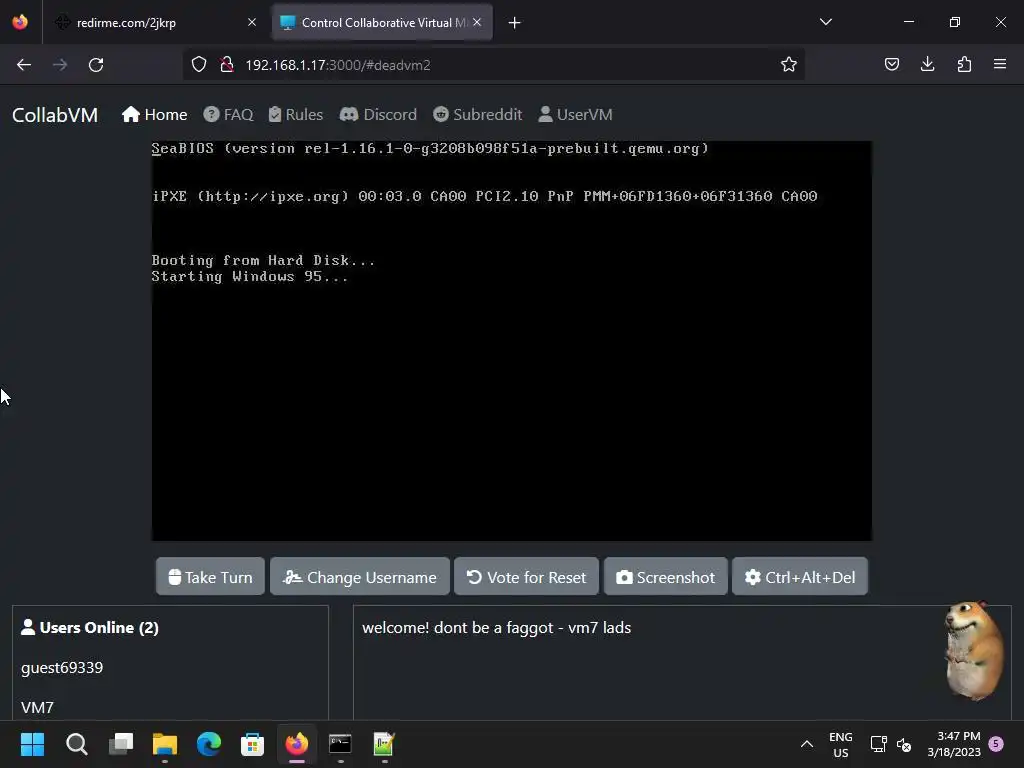Viewport: 1024px width, 768px height.
Task: Open Microsoft Edge from taskbar
Action: pyautogui.click(x=208, y=744)
